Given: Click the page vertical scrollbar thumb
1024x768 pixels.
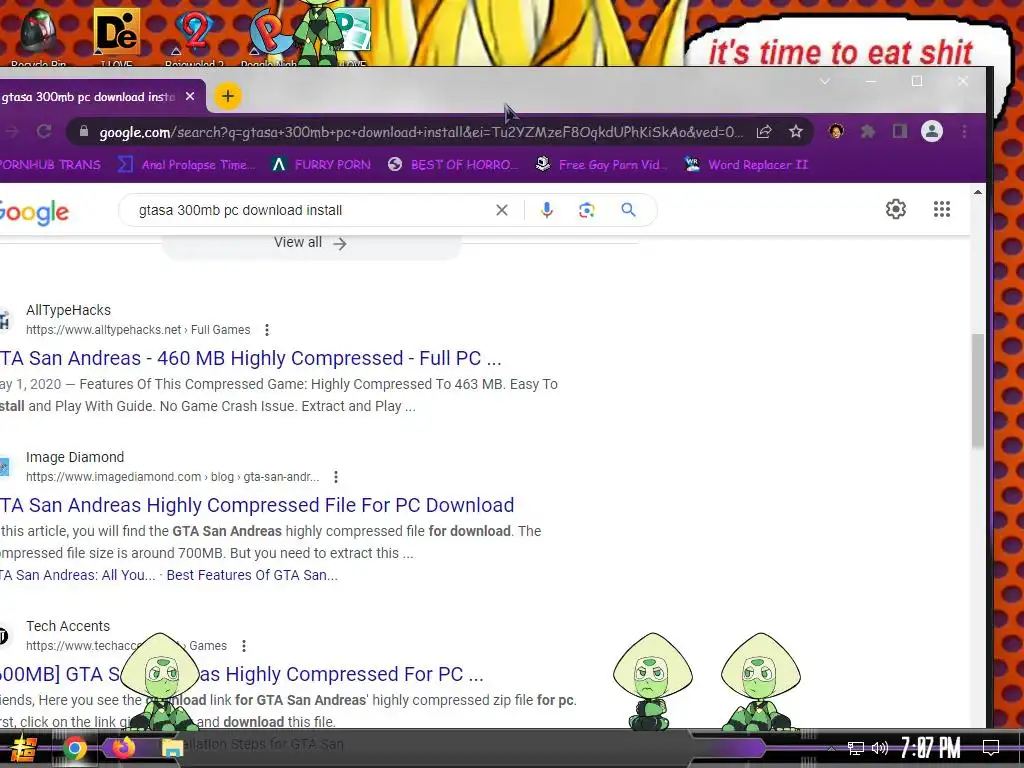Looking at the screenshot, I should [978, 391].
